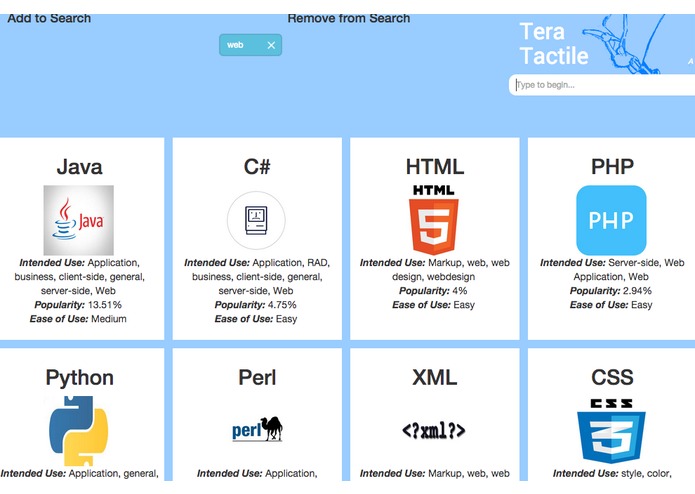The height and width of the screenshot is (494, 695).
Task: Click C#'s Popularity 4.75% text
Action: tap(256, 305)
